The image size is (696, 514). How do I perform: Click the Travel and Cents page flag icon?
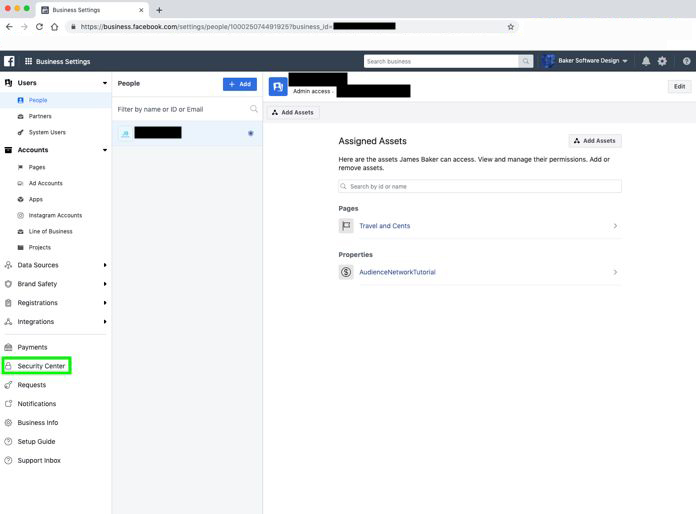coord(346,225)
